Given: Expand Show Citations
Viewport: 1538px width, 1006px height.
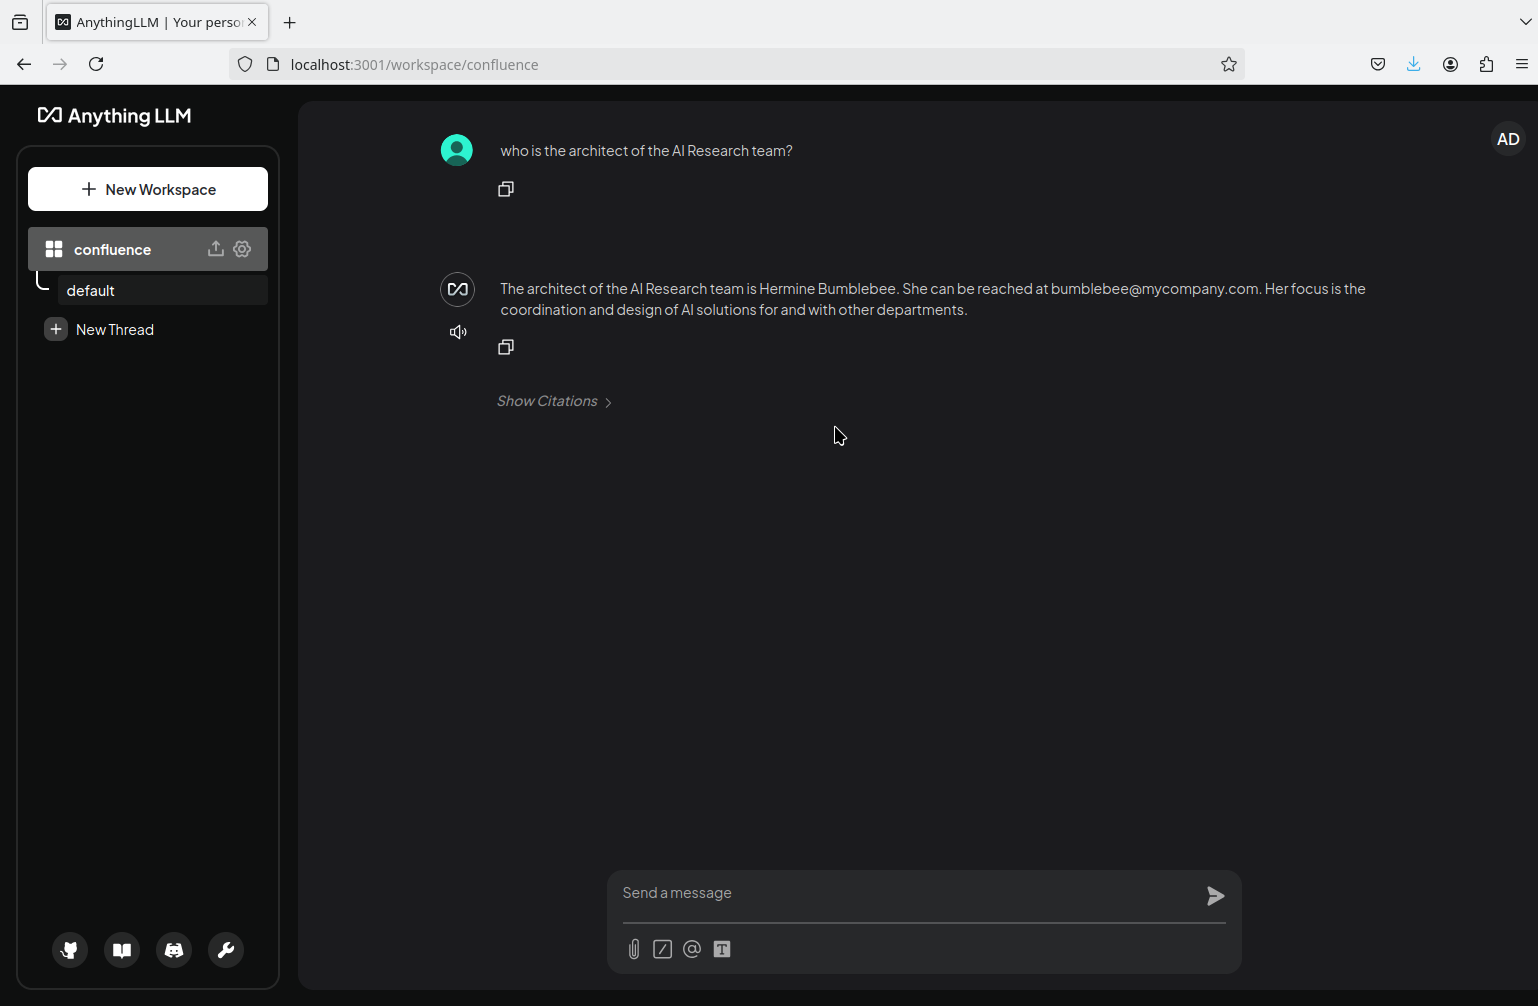Looking at the screenshot, I should (554, 401).
